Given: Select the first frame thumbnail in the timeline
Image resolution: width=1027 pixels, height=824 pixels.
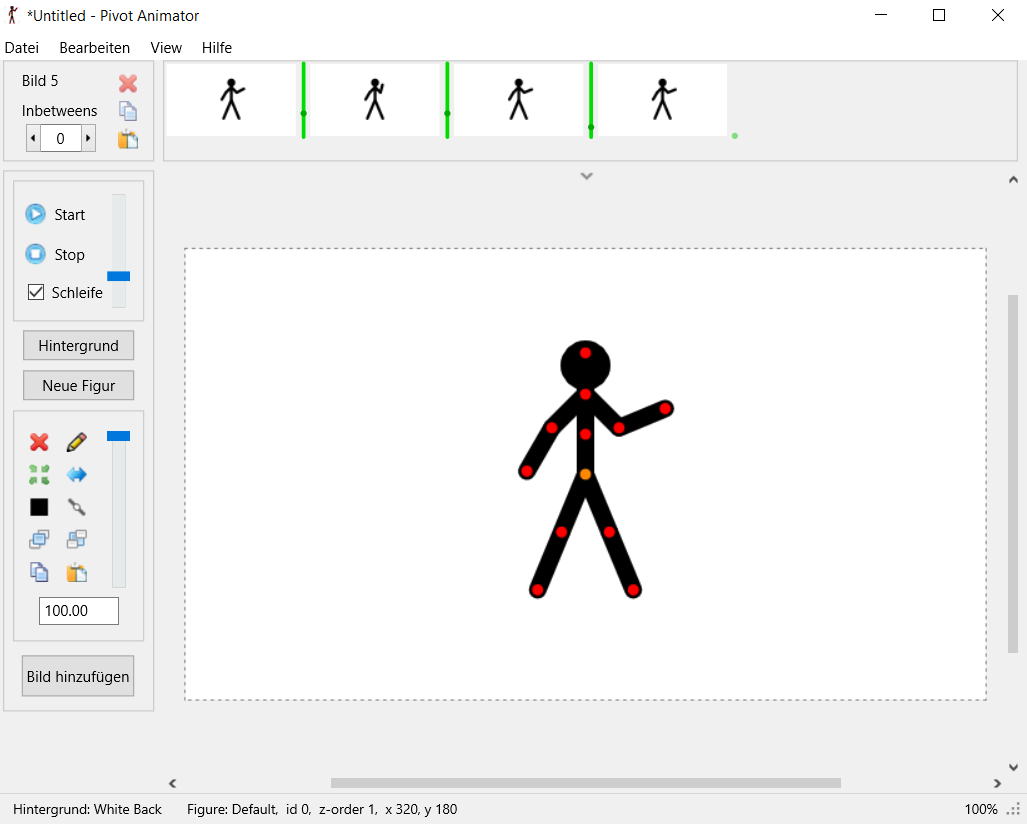Looking at the screenshot, I should click(x=231, y=100).
